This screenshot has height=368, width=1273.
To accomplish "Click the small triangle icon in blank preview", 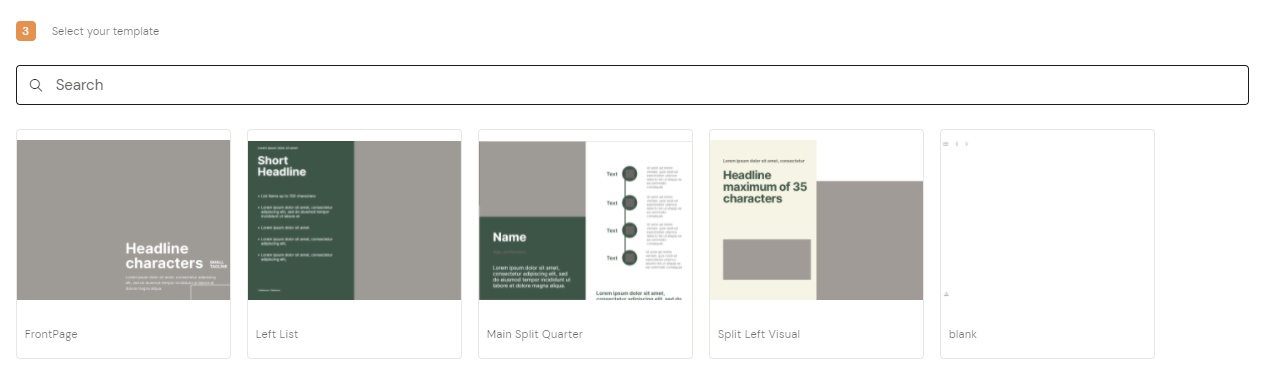I will pyautogui.click(x=946, y=294).
